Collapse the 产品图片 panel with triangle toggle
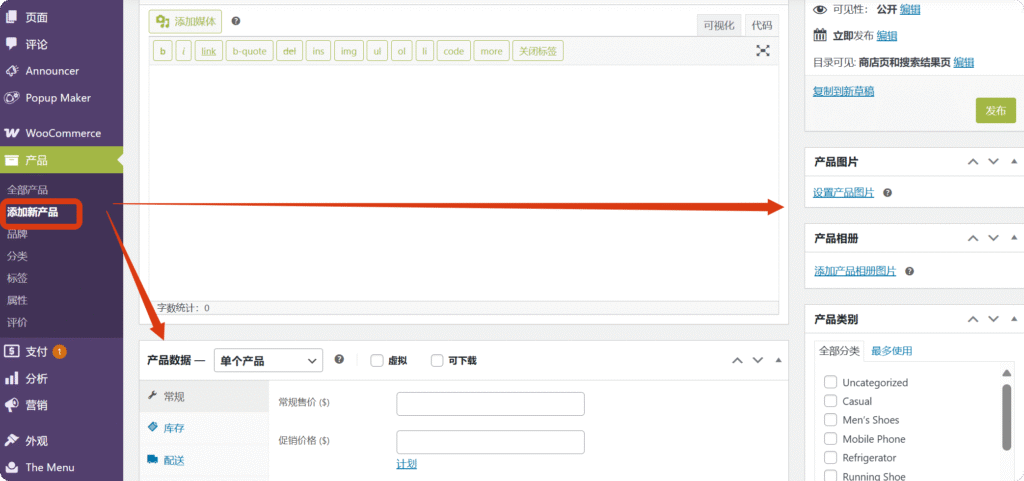This screenshot has height=481, width=1024. 1014,162
